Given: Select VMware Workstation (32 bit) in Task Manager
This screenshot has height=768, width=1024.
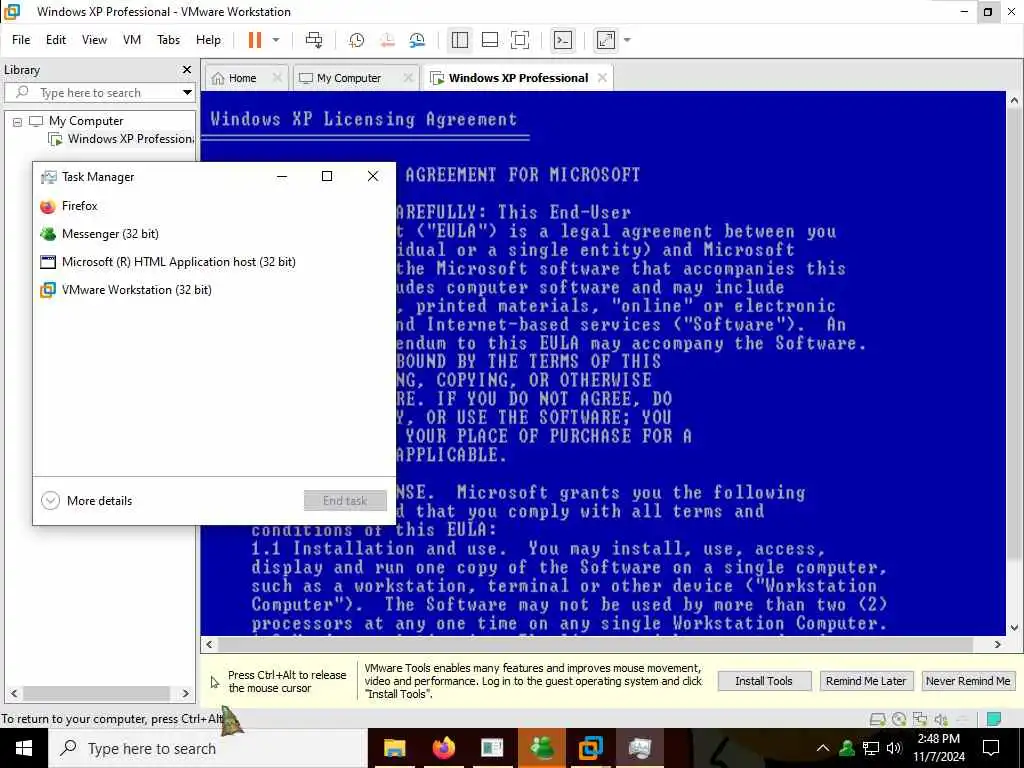Looking at the screenshot, I should (214, 290).
